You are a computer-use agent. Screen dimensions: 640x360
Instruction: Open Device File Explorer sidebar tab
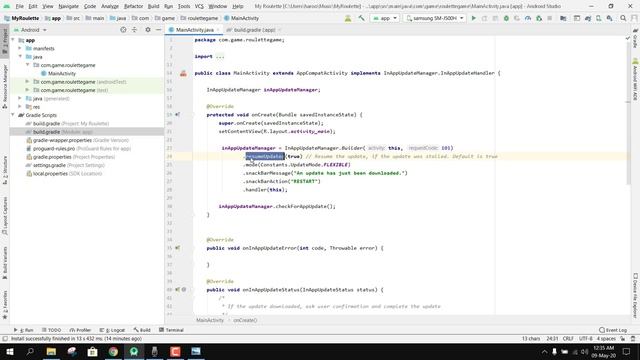pyautogui.click(x=635, y=296)
